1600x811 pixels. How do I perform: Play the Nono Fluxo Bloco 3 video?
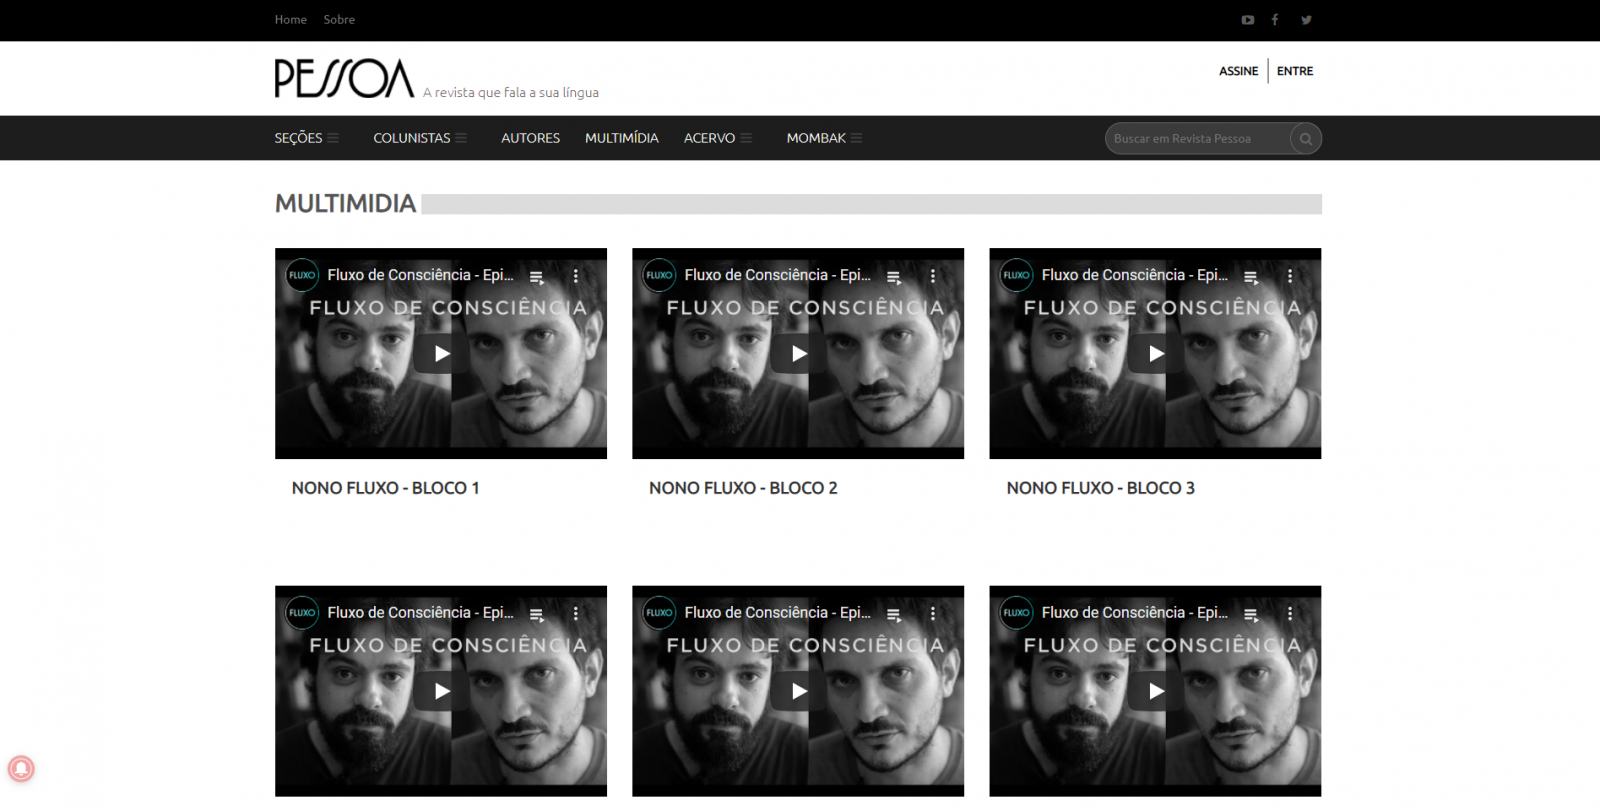click(1155, 353)
